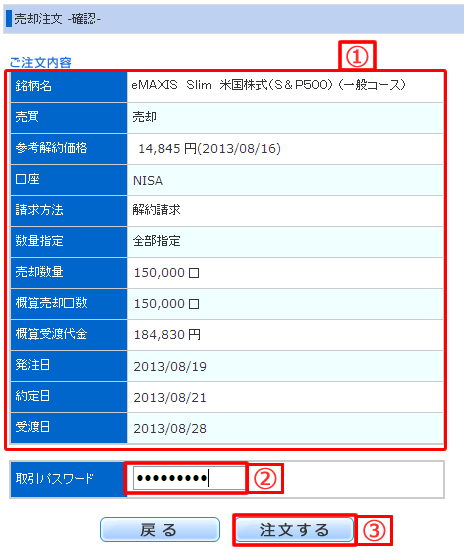Click the 受渡日 row label
This screenshot has height=554, width=464.
click(x=33, y=427)
